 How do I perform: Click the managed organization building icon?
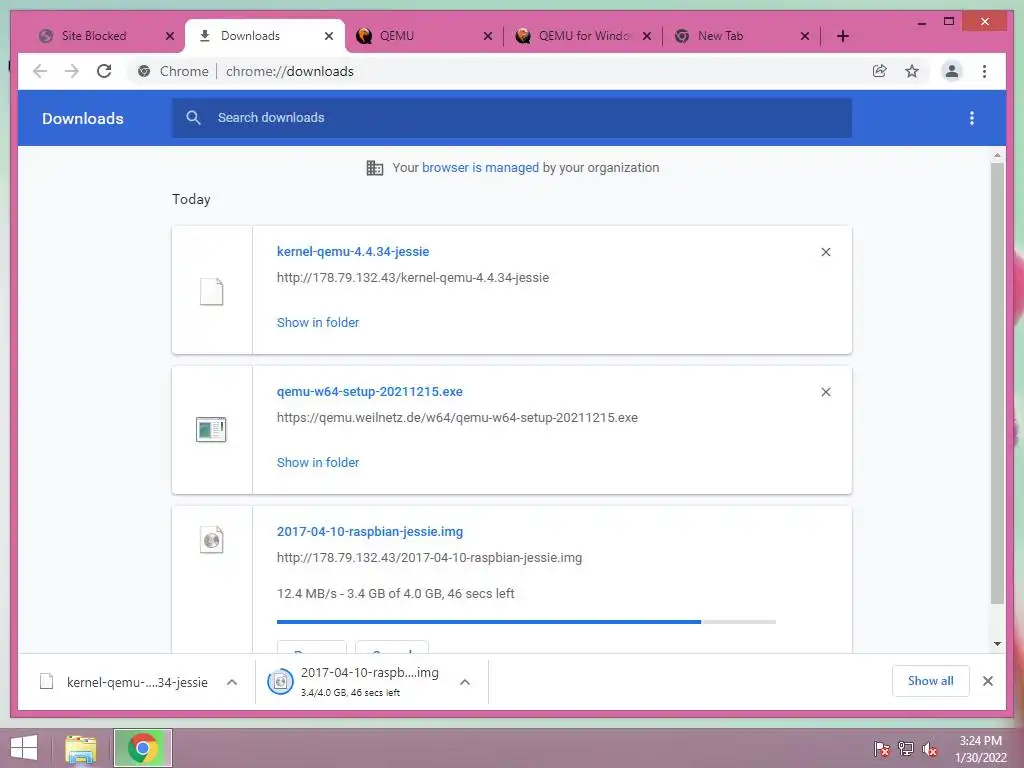tap(375, 168)
